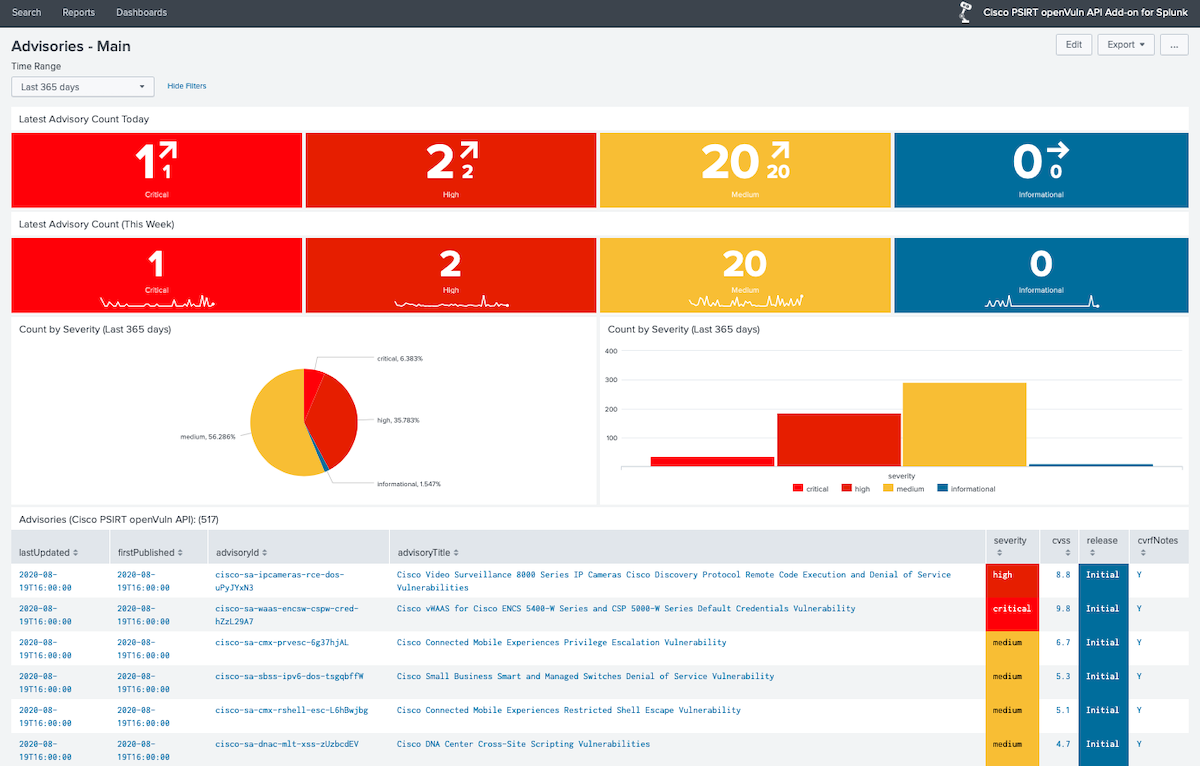The height and width of the screenshot is (766, 1200).
Task: Click the Edit dashboard button
Action: coord(1073,45)
